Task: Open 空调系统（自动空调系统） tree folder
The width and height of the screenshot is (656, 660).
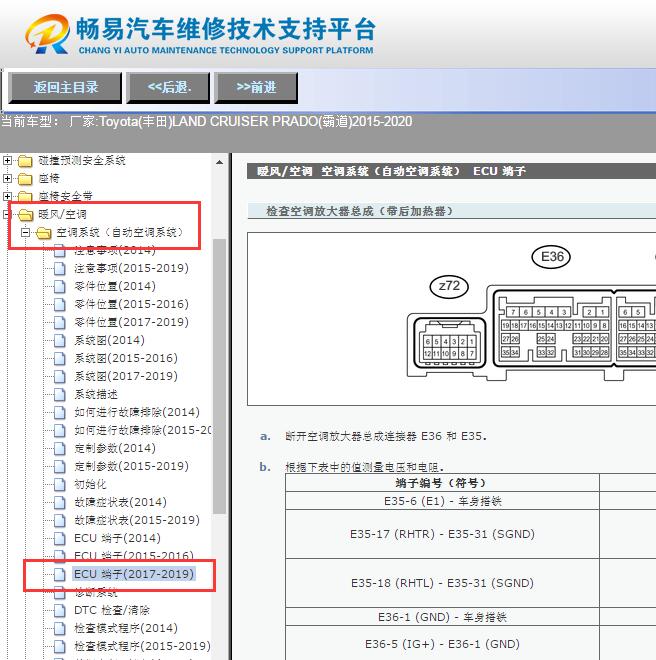Action: (x=120, y=232)
